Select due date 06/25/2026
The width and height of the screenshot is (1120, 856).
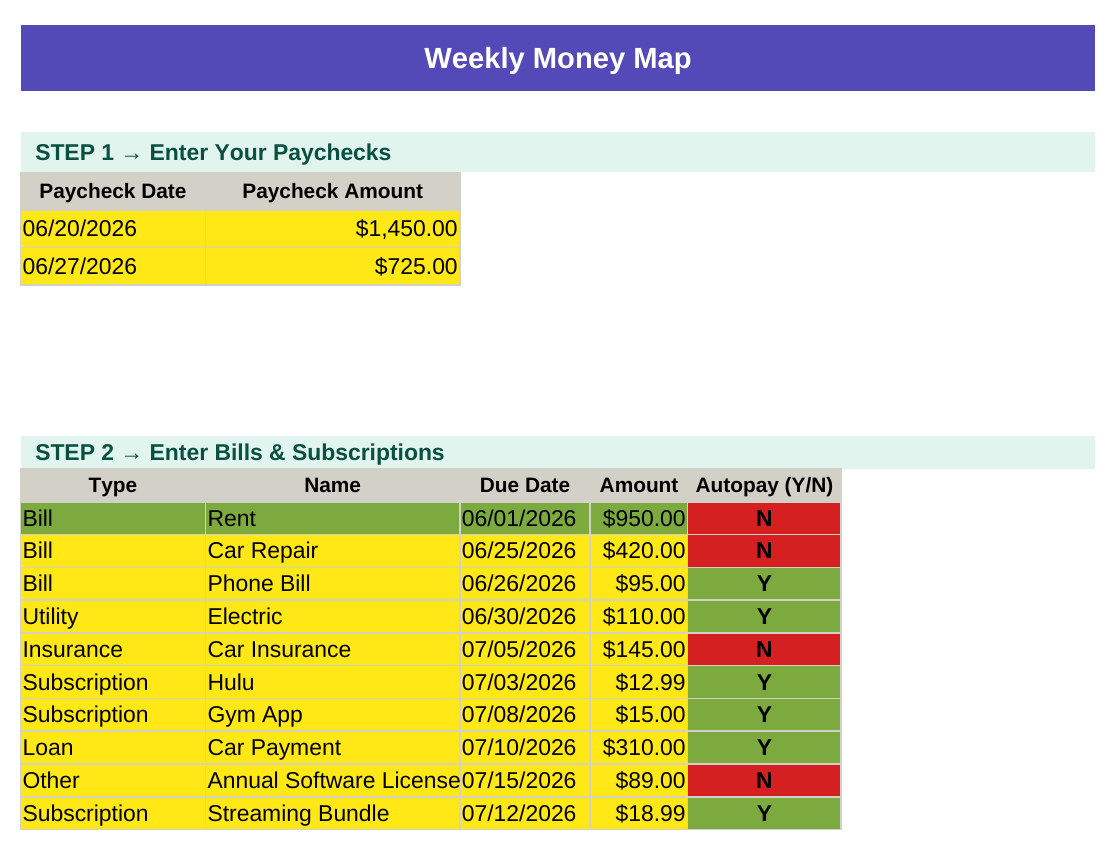[525, 551]
